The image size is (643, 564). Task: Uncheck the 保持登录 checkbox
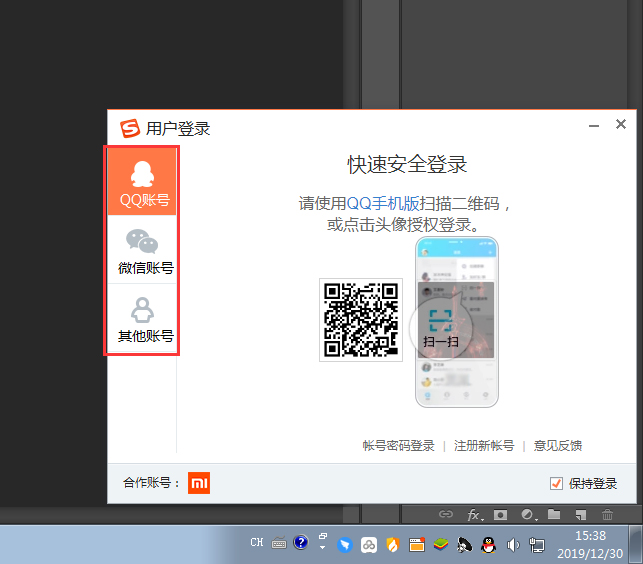coord(557,483)
